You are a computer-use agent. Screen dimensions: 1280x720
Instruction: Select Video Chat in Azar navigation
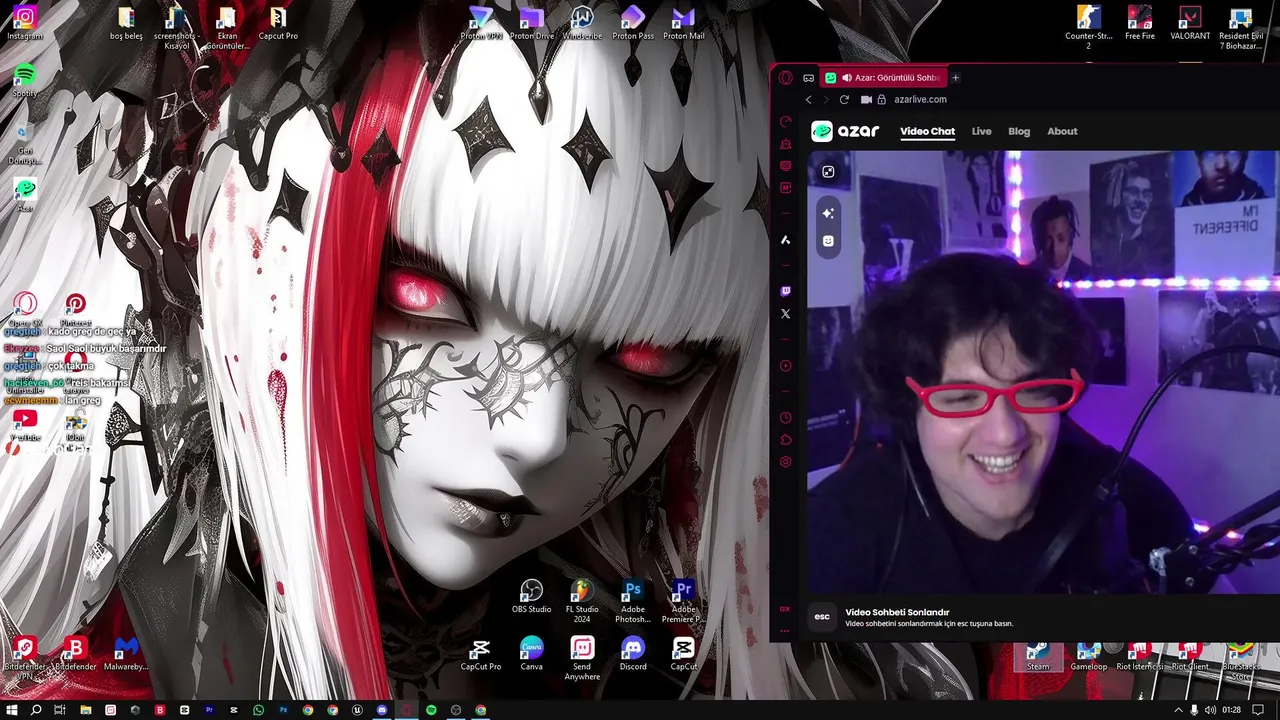pyautogui.click(x=927, y=131)
